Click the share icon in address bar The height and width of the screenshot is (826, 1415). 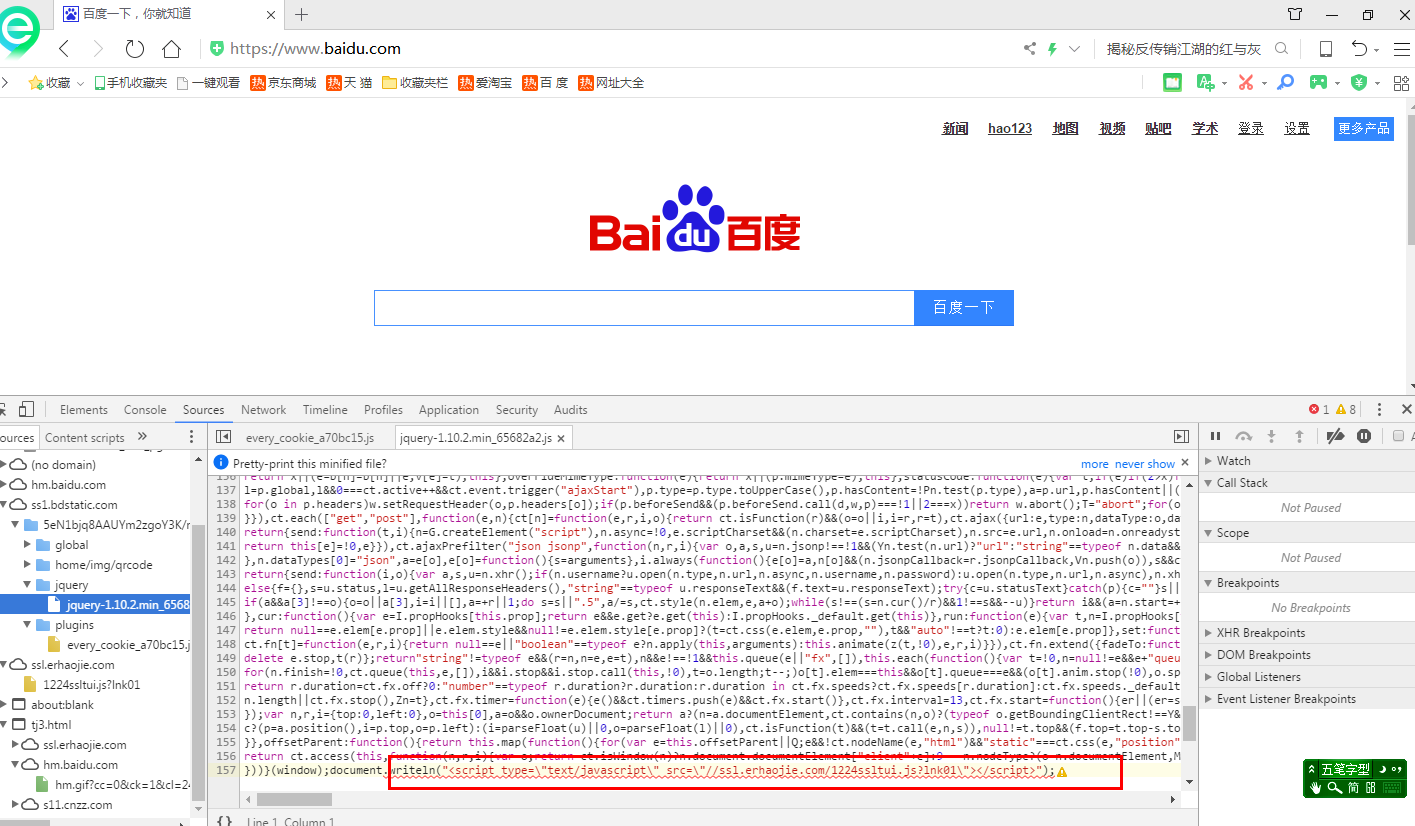[x=1030, y=48]
